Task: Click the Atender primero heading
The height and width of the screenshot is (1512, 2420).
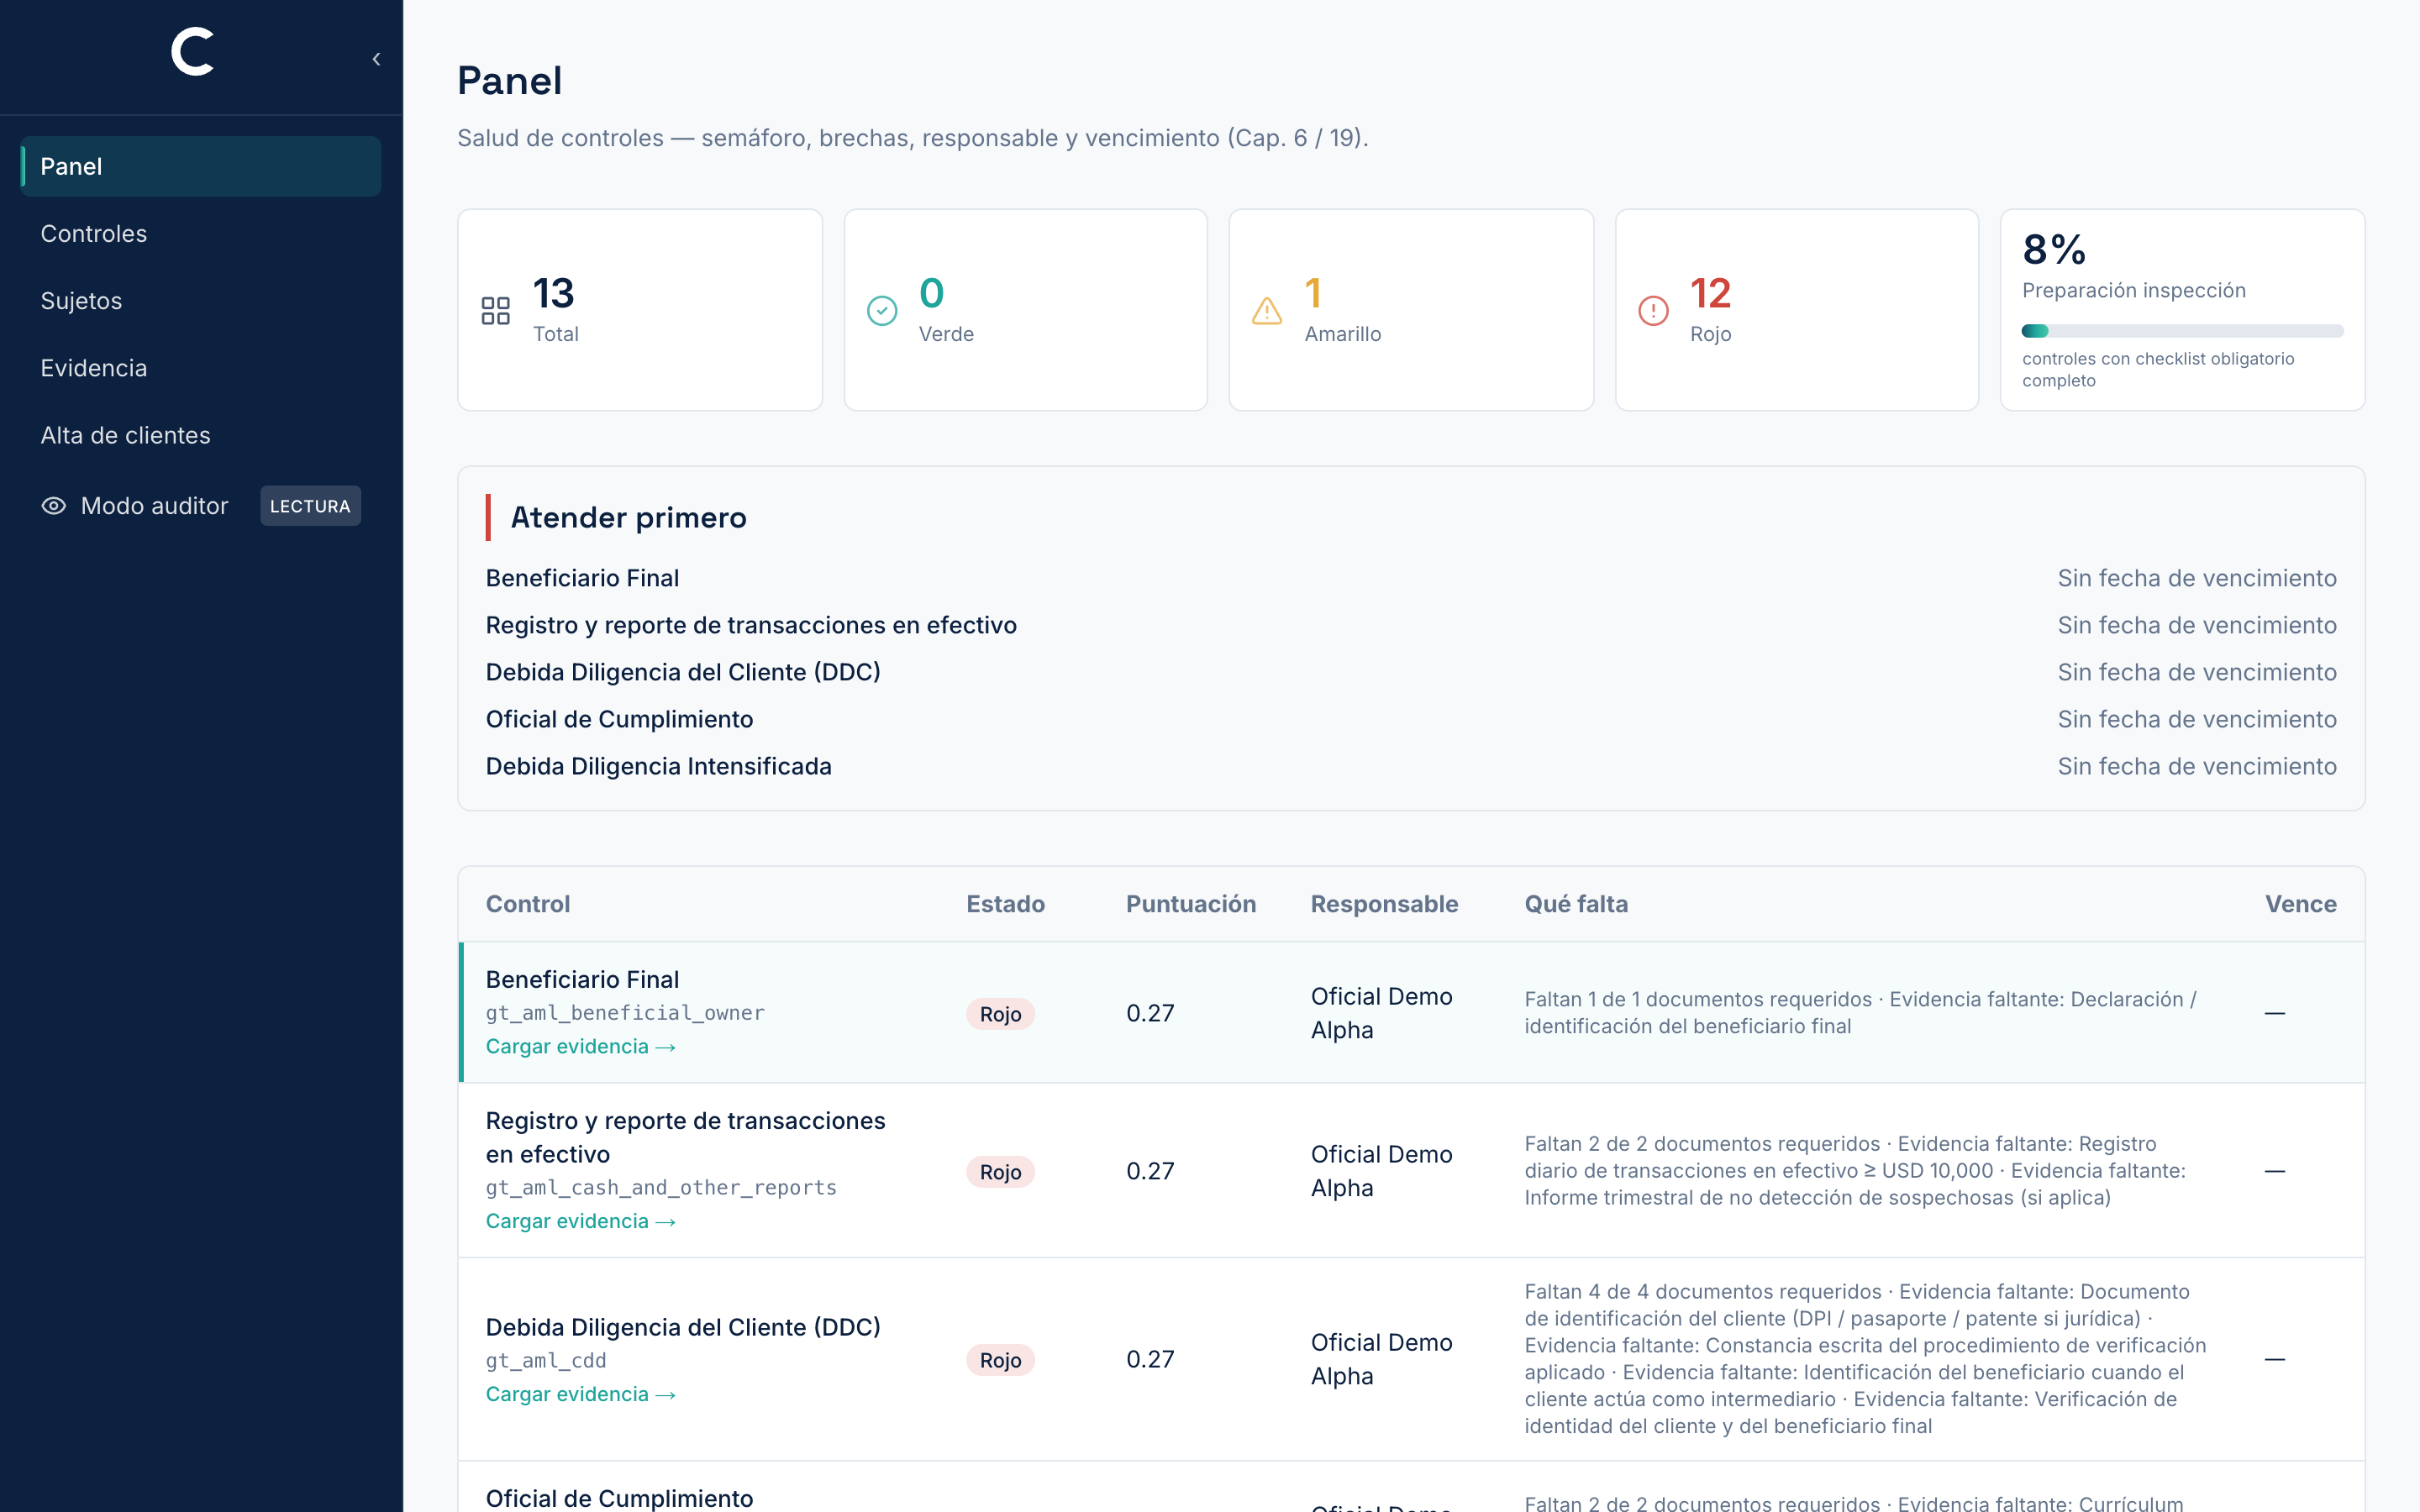Action: (628, 517)
